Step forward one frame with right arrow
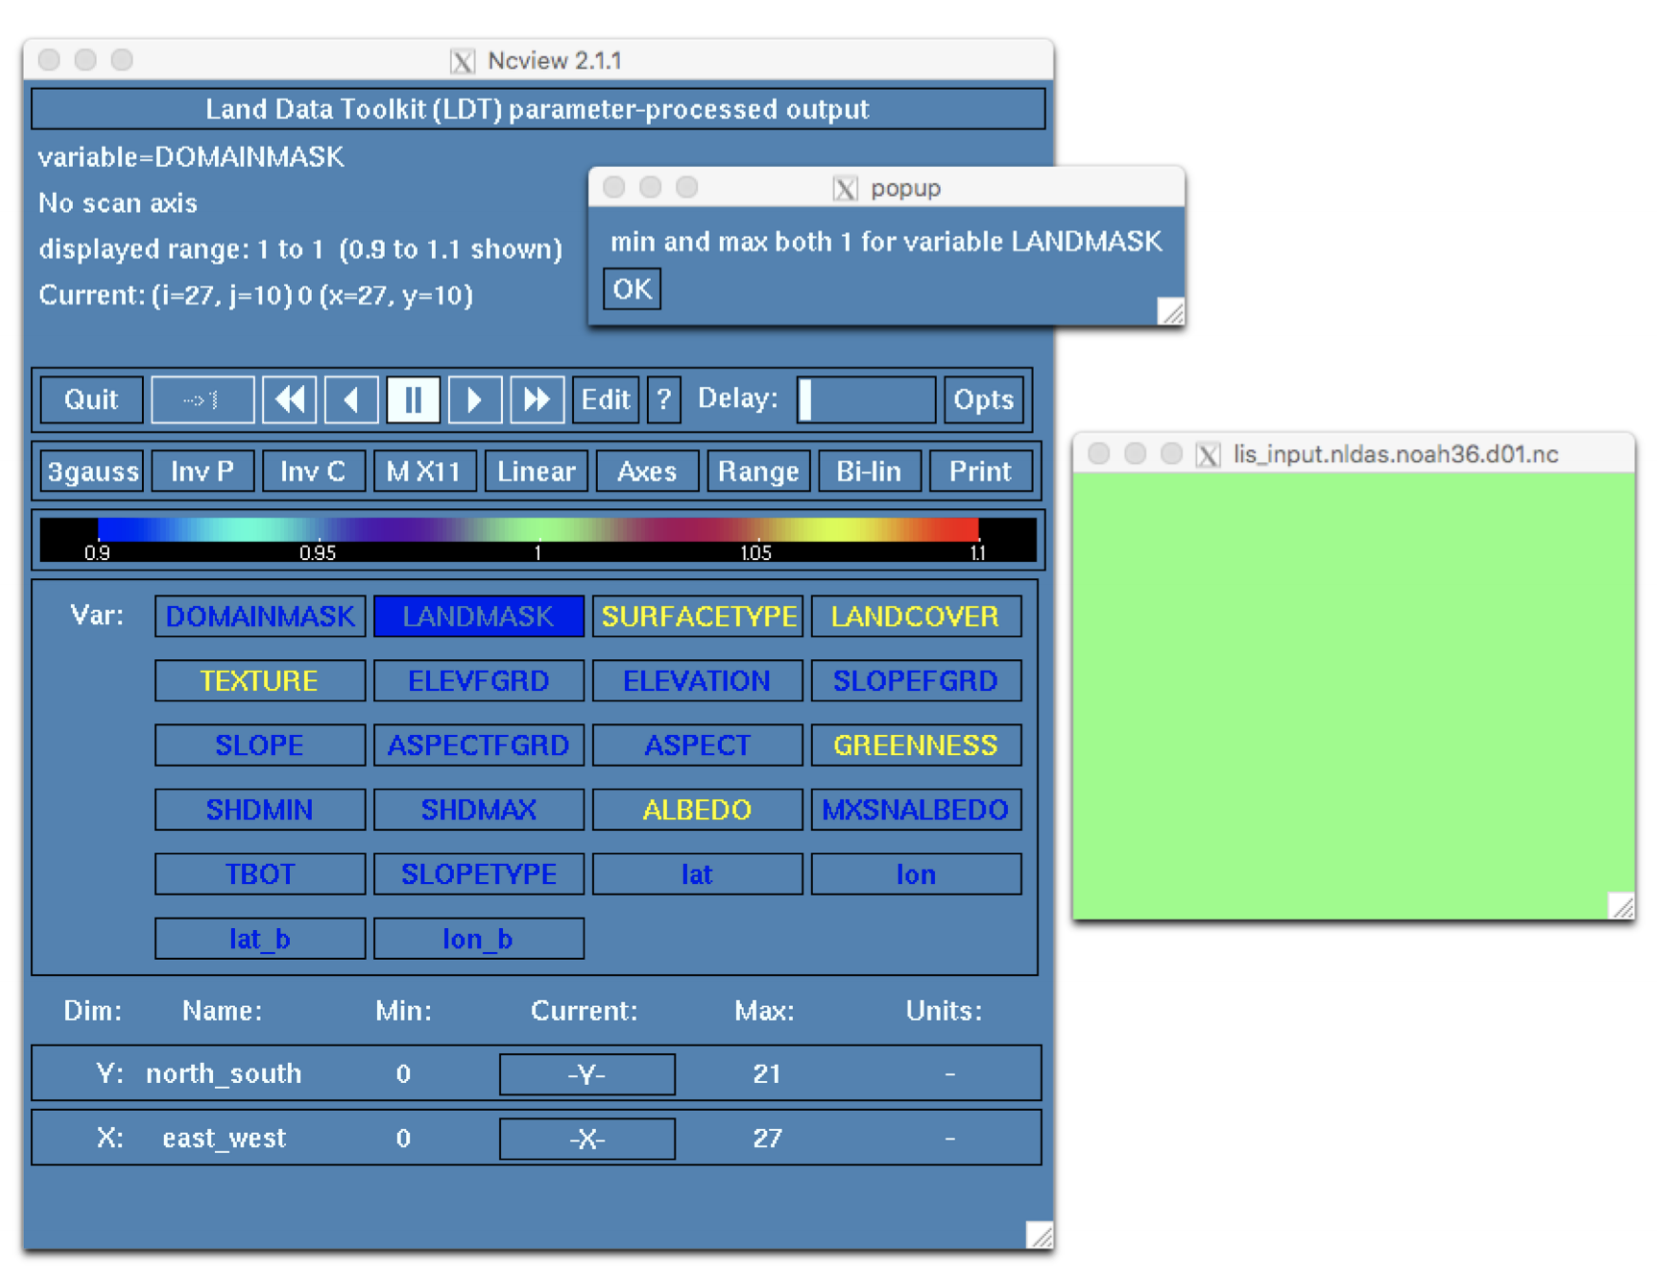 (475, 400)
